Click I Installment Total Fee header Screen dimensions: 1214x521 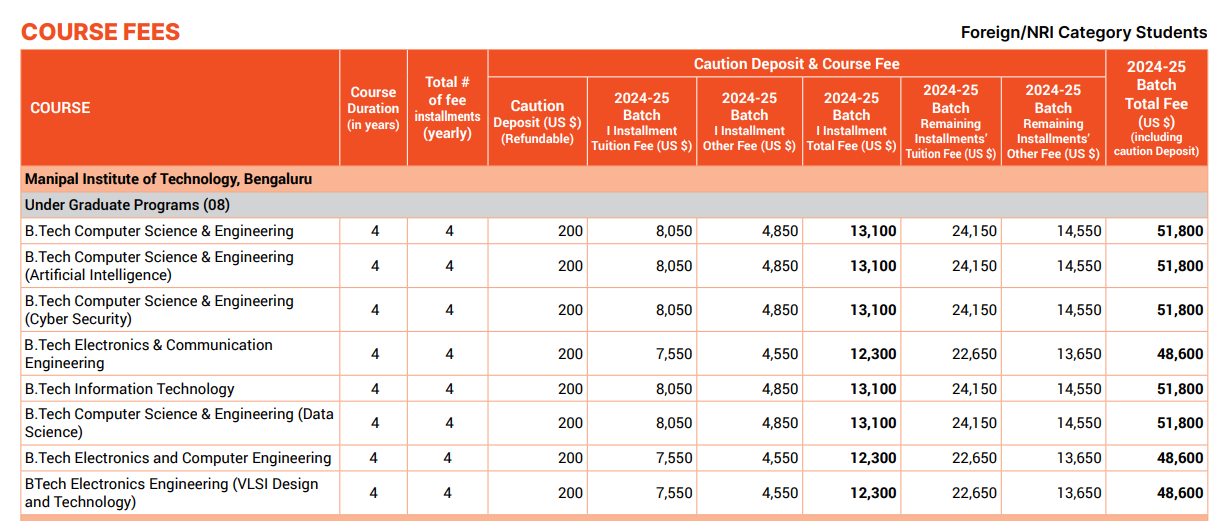pos(851,121)
